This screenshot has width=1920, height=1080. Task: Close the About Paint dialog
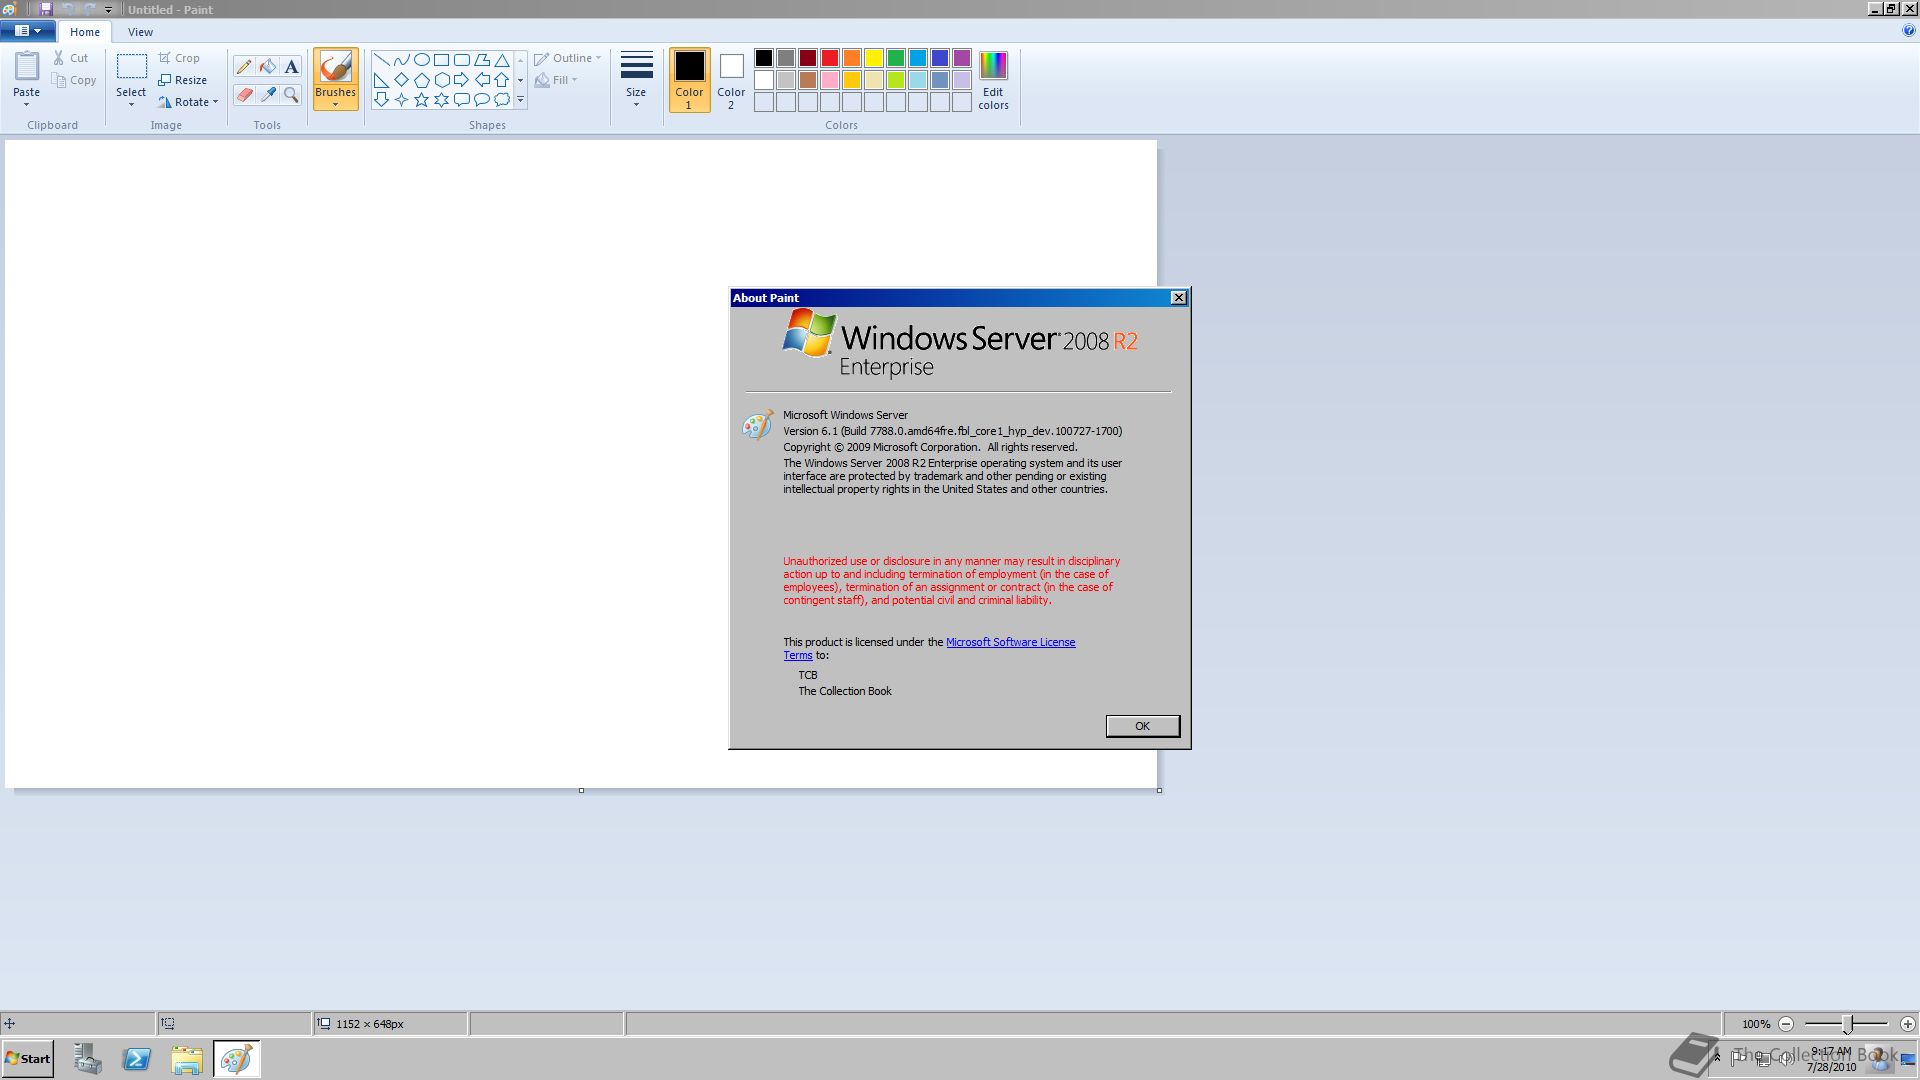[1179, 298]
